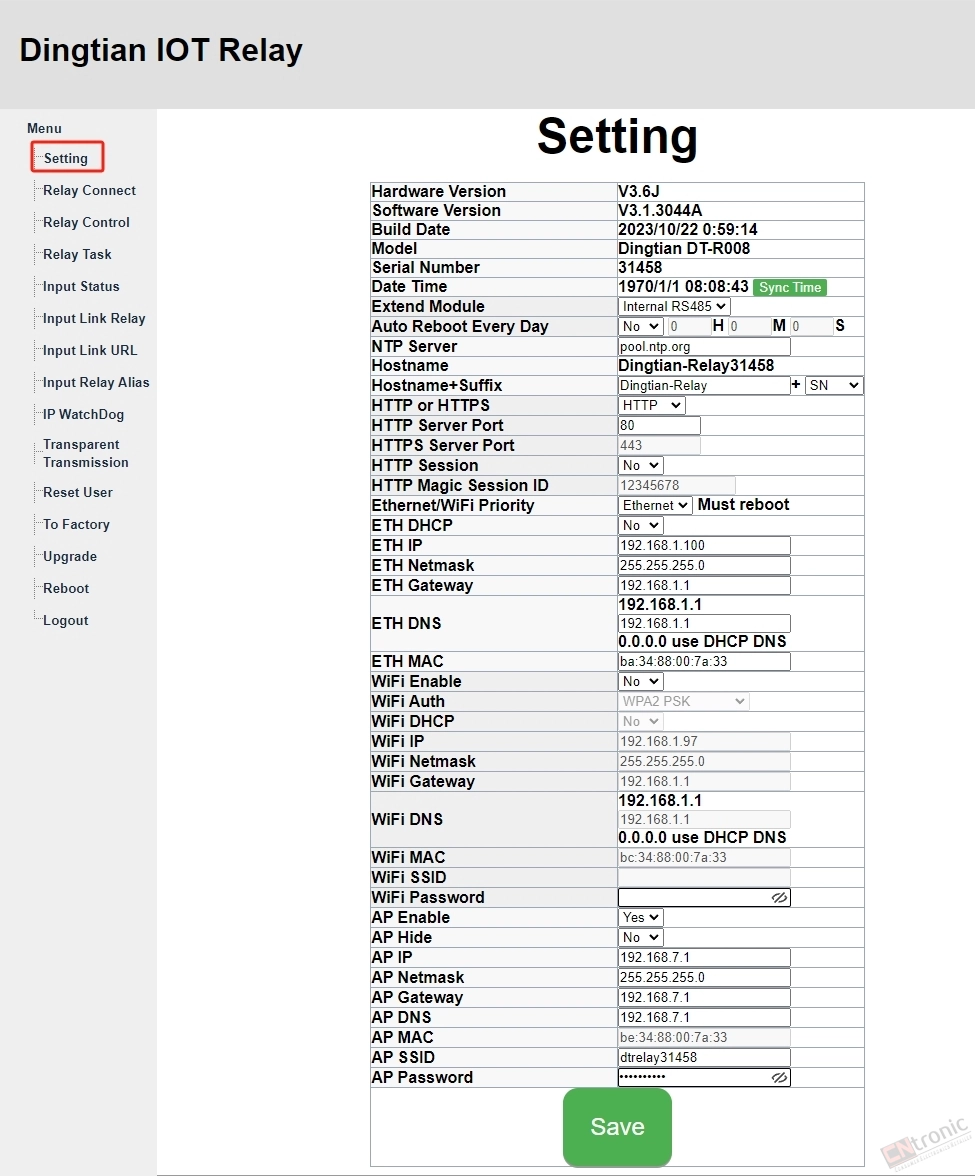Open Input Link URL menu item
This screenshot has width=975, height=1176.
(90, 350)
